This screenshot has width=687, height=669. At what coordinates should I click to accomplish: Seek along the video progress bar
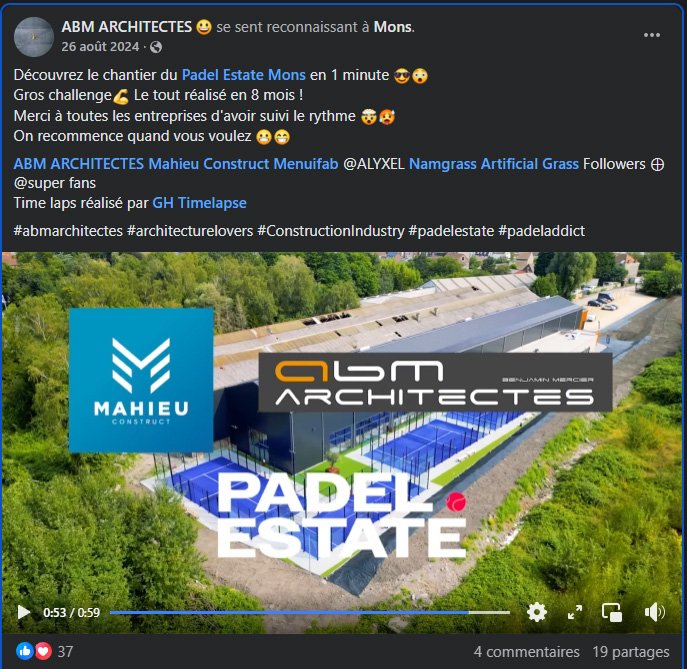310,612
